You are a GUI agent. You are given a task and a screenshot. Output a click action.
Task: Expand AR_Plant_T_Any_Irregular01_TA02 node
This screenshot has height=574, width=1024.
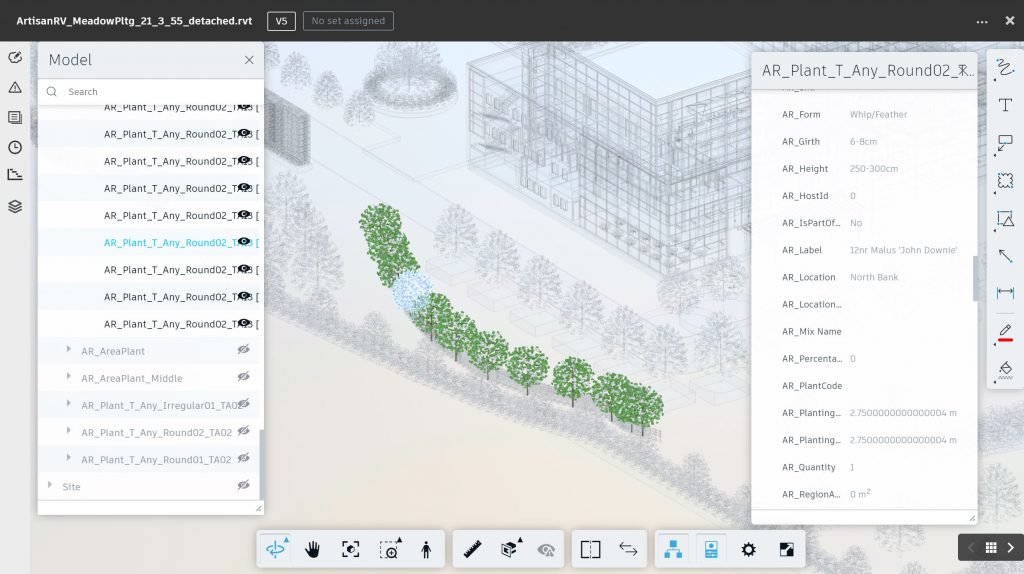69,404
